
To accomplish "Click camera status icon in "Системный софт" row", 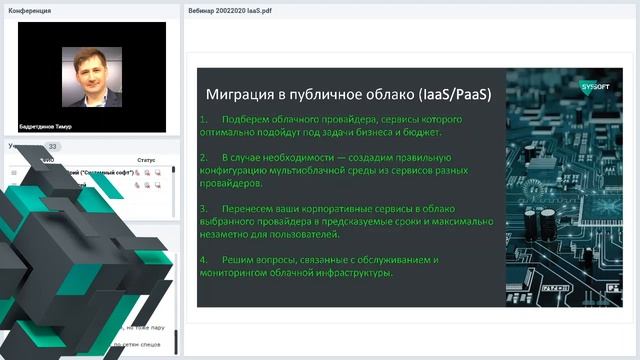I will coord(147,173).
